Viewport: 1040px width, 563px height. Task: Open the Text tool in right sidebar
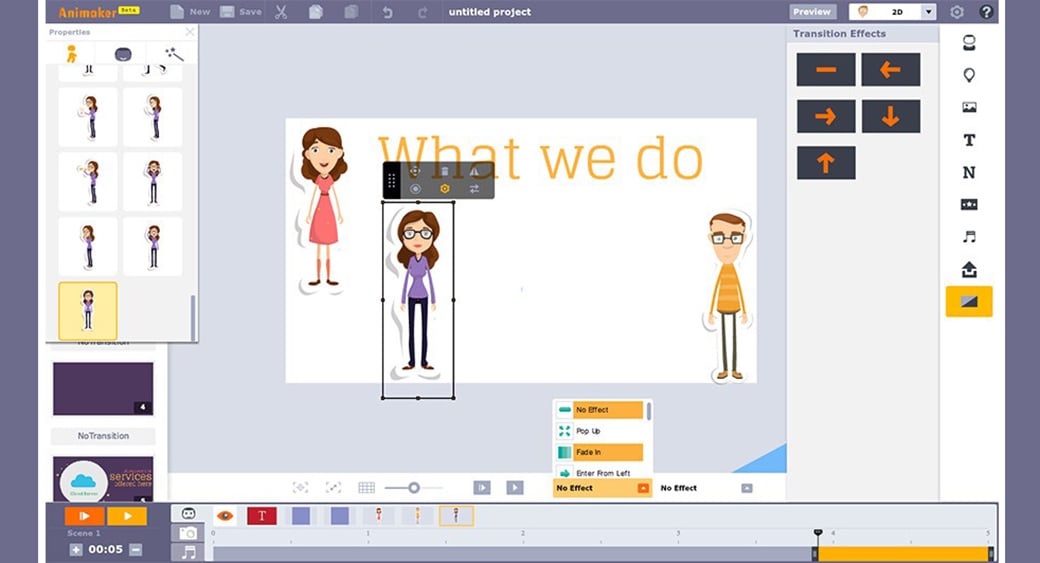968,140
